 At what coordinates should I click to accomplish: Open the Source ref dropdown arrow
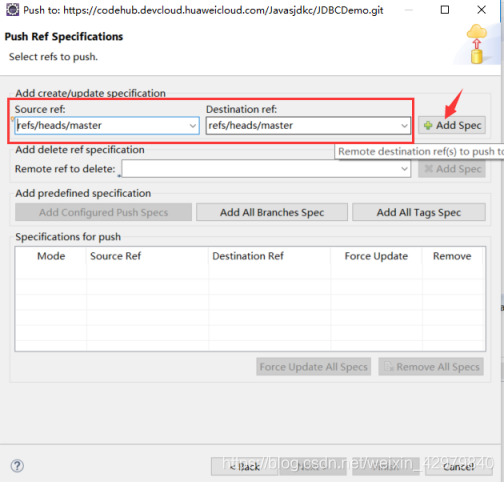point(193,126)
